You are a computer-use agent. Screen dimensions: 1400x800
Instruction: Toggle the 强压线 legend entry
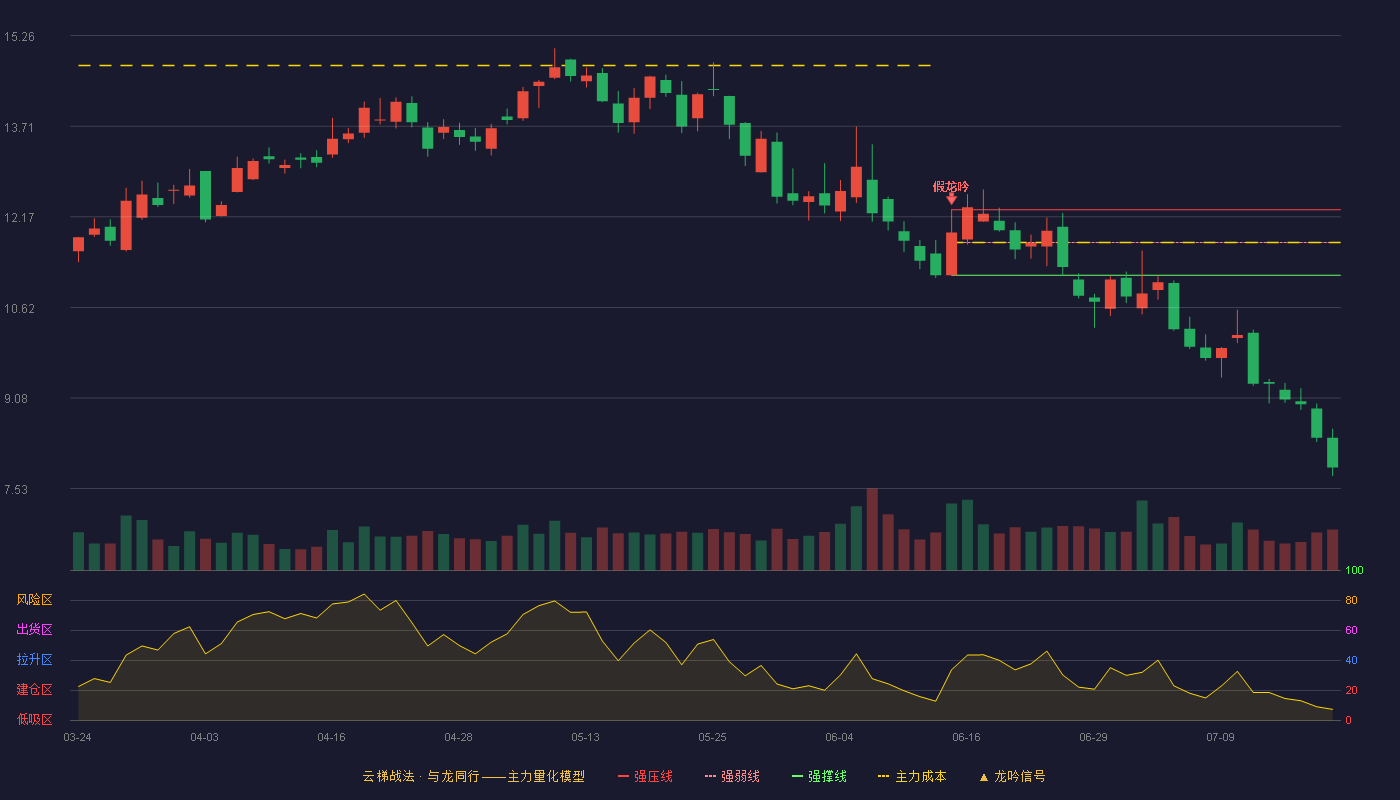[645, 776]
